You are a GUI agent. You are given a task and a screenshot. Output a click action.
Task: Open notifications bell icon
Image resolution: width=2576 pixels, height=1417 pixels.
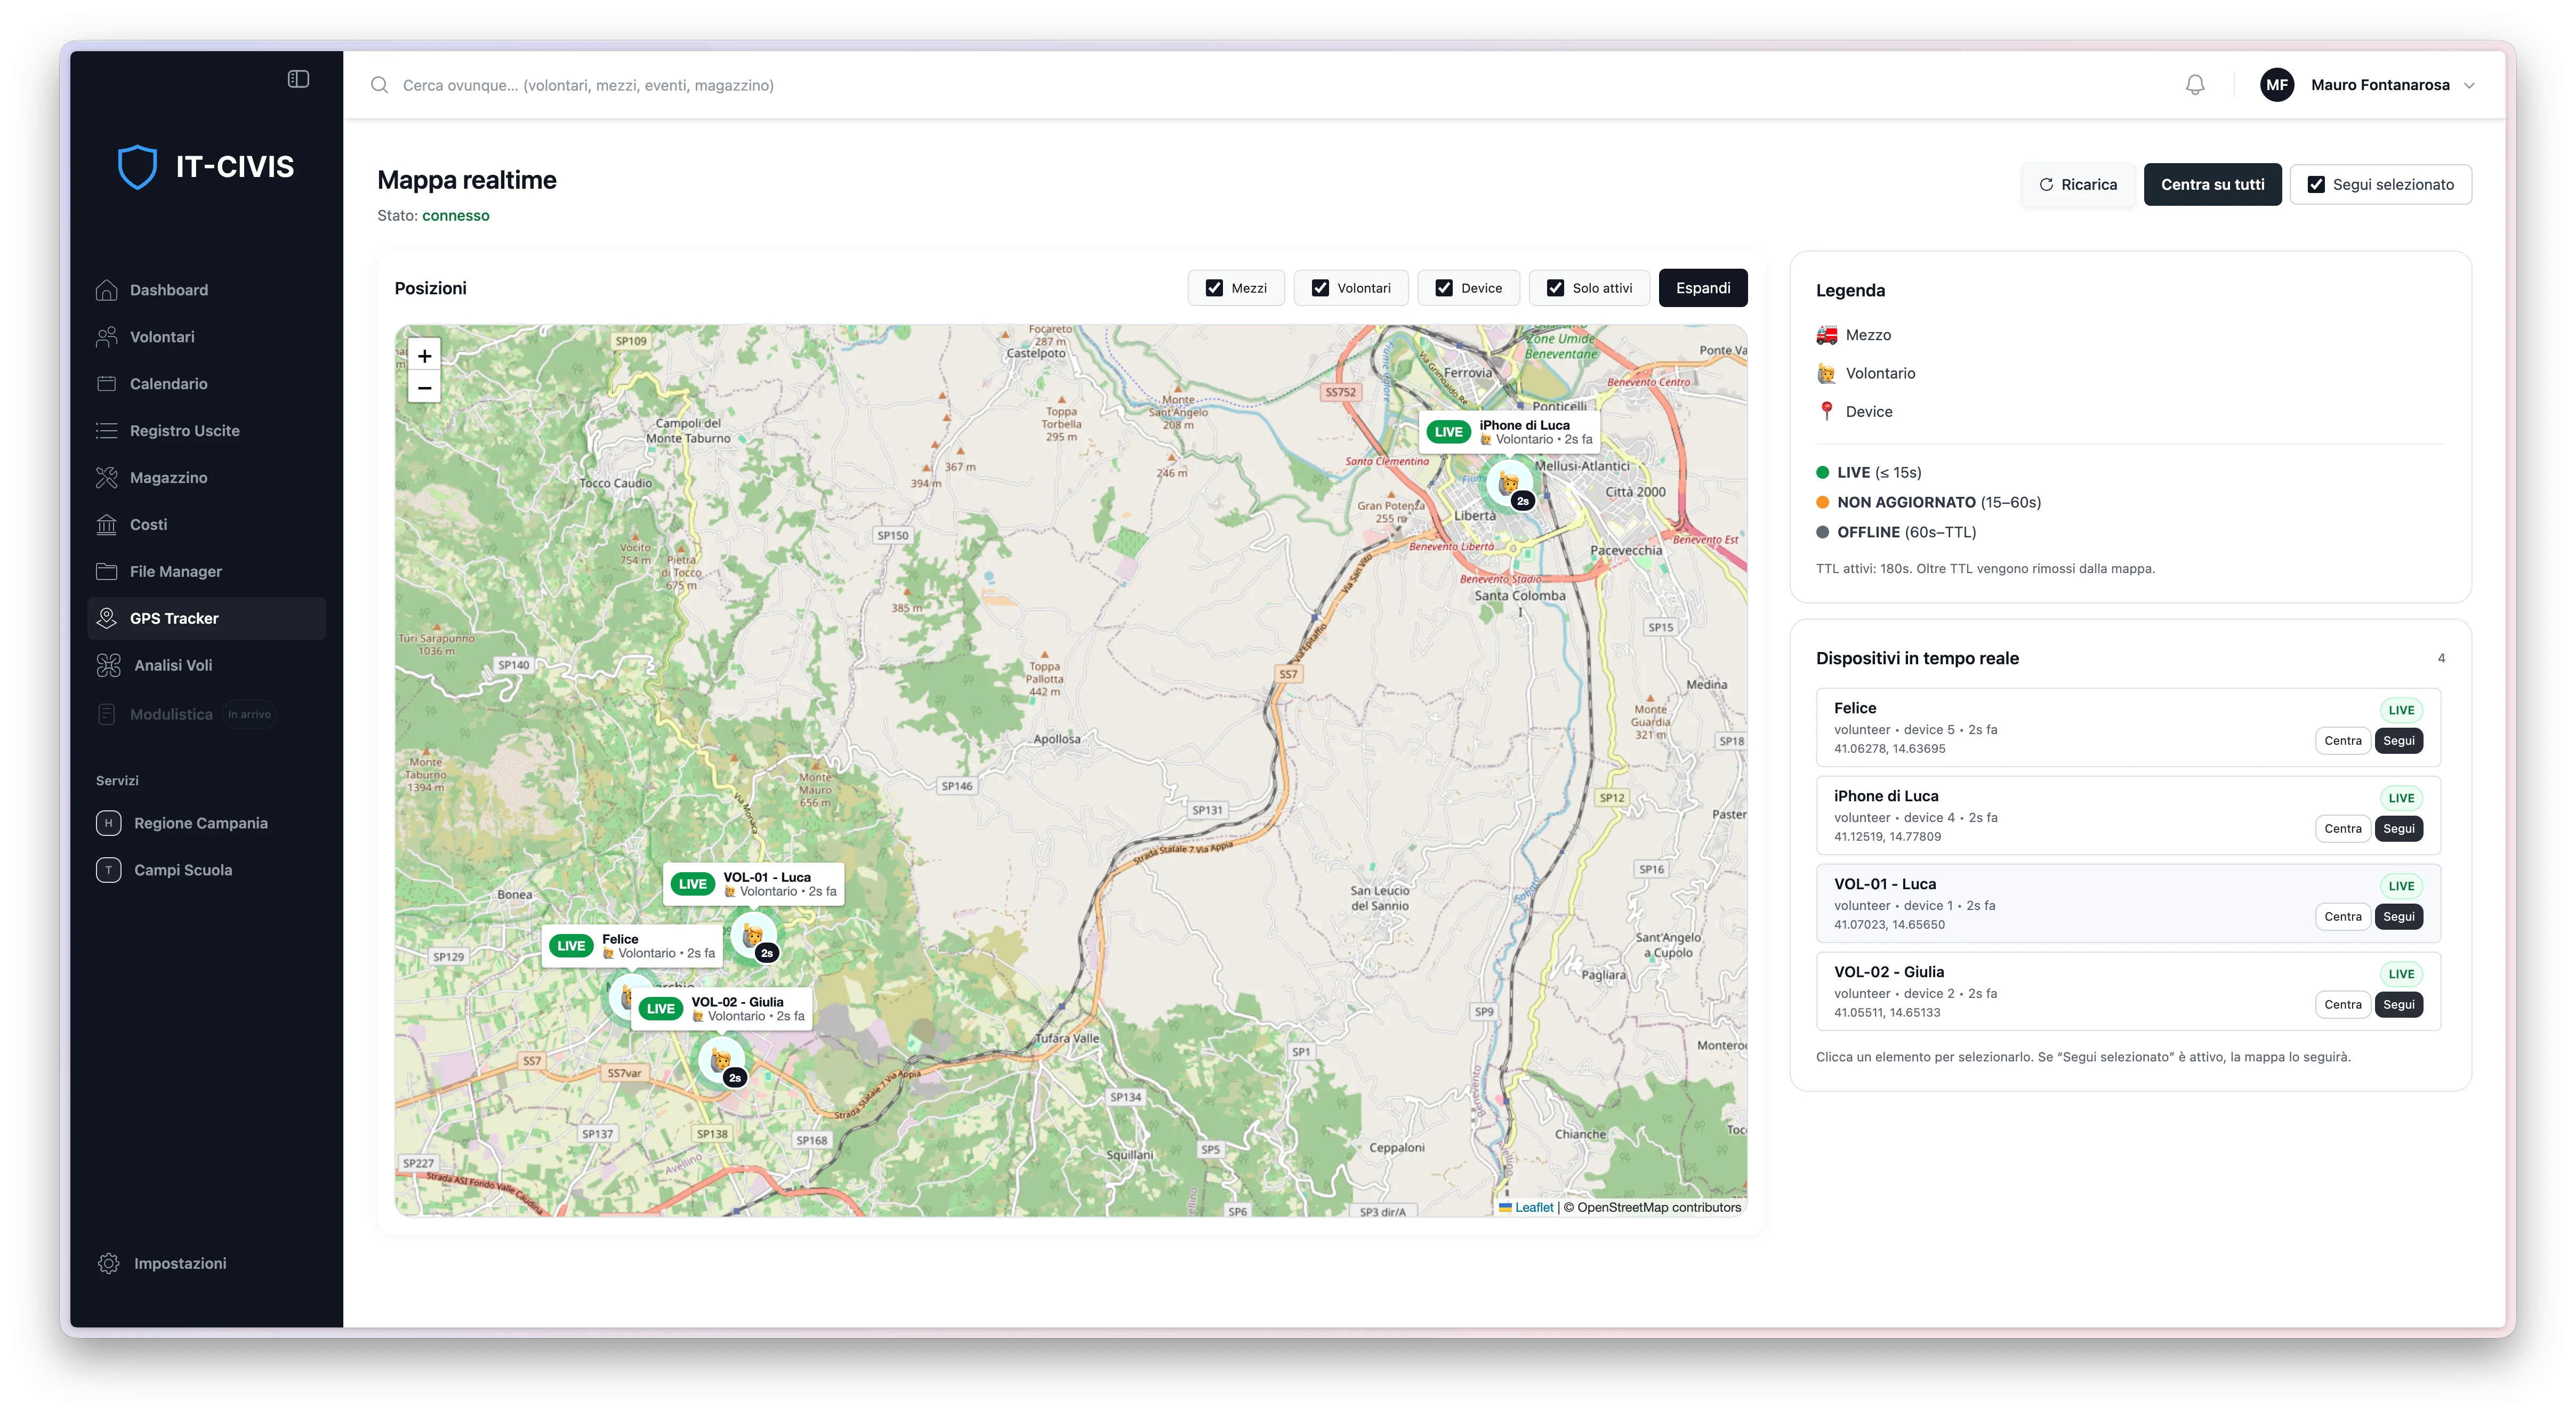(2194, 85)
